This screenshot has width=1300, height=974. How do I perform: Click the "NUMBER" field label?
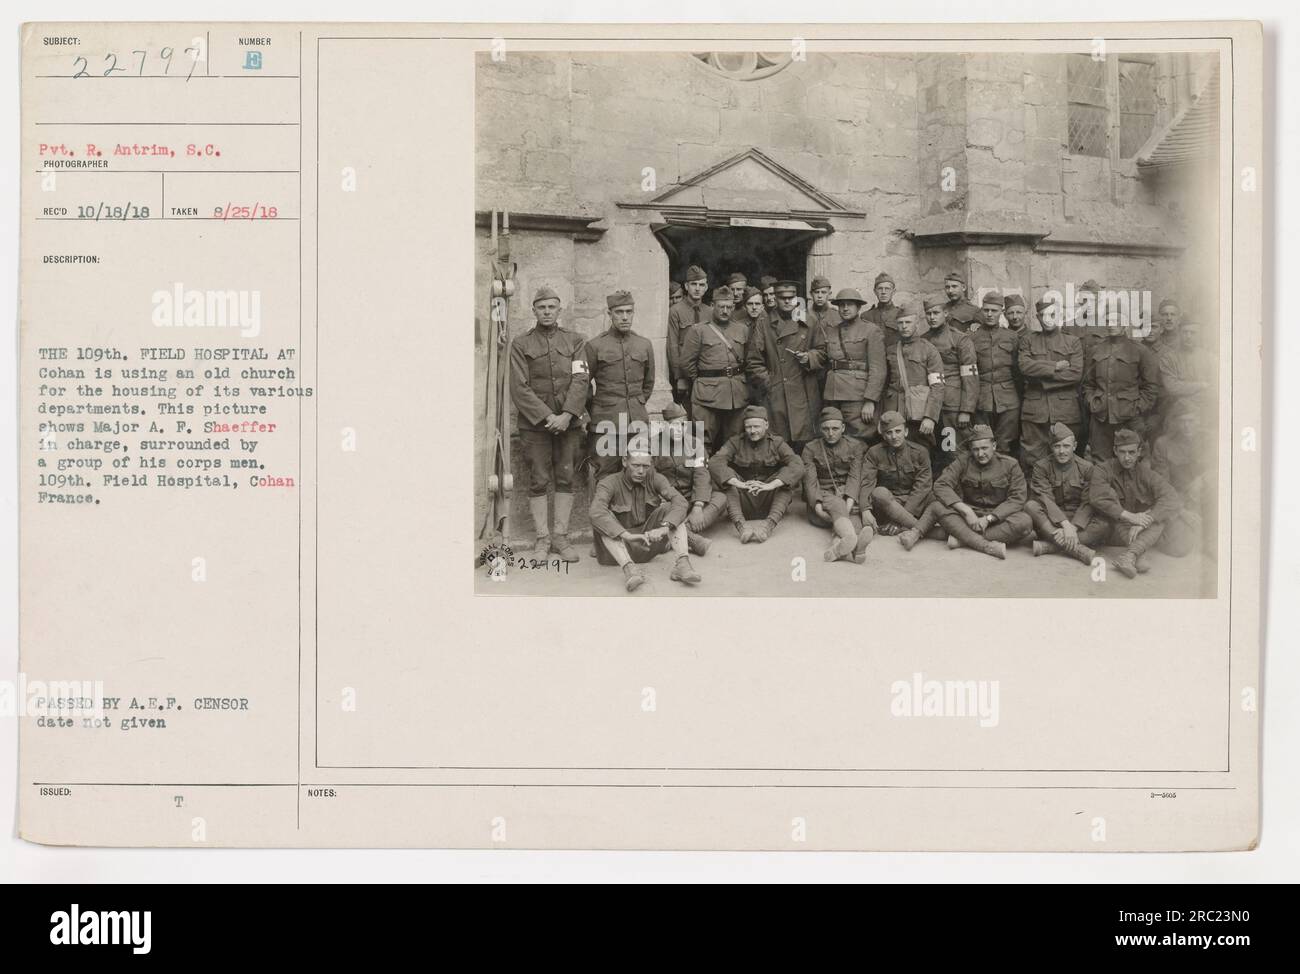pos(255,41)
